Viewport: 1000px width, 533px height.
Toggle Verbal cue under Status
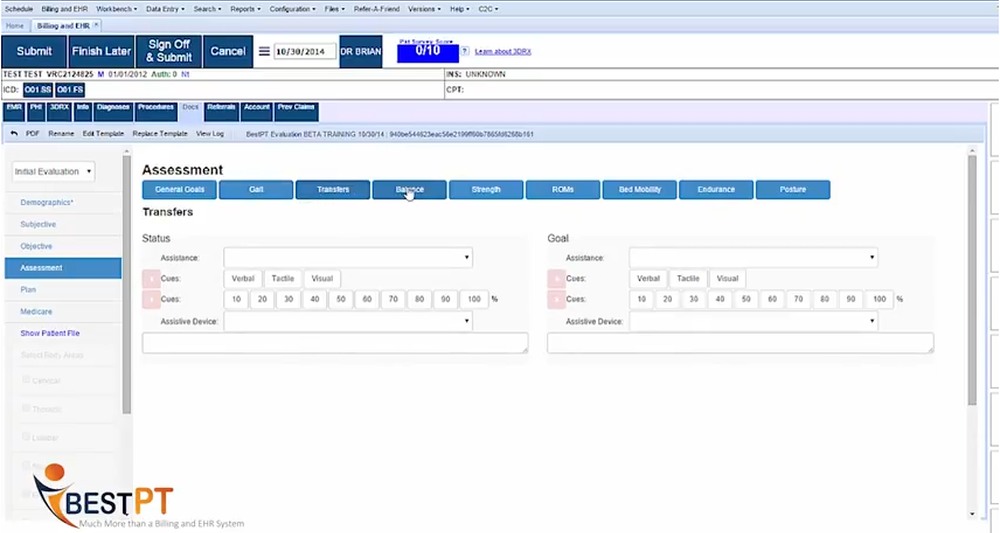(x=243, y=279)
